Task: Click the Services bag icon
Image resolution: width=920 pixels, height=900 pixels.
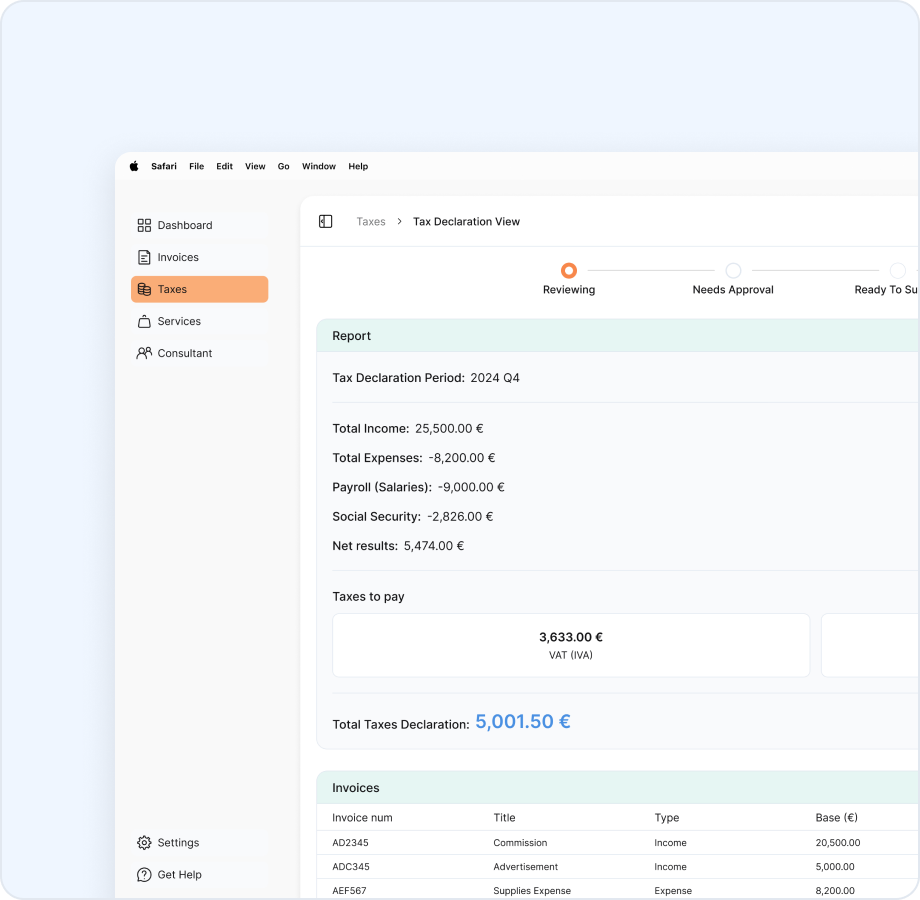Action: (144, 321)
